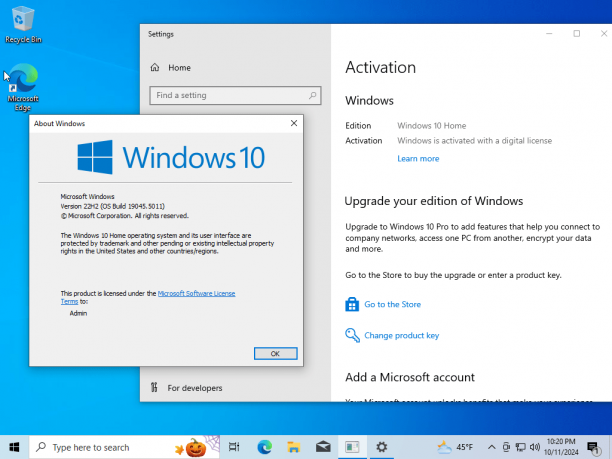
Task: Select the Microsoft Edge desktop shortcut
Action: [x=23, y=87]
